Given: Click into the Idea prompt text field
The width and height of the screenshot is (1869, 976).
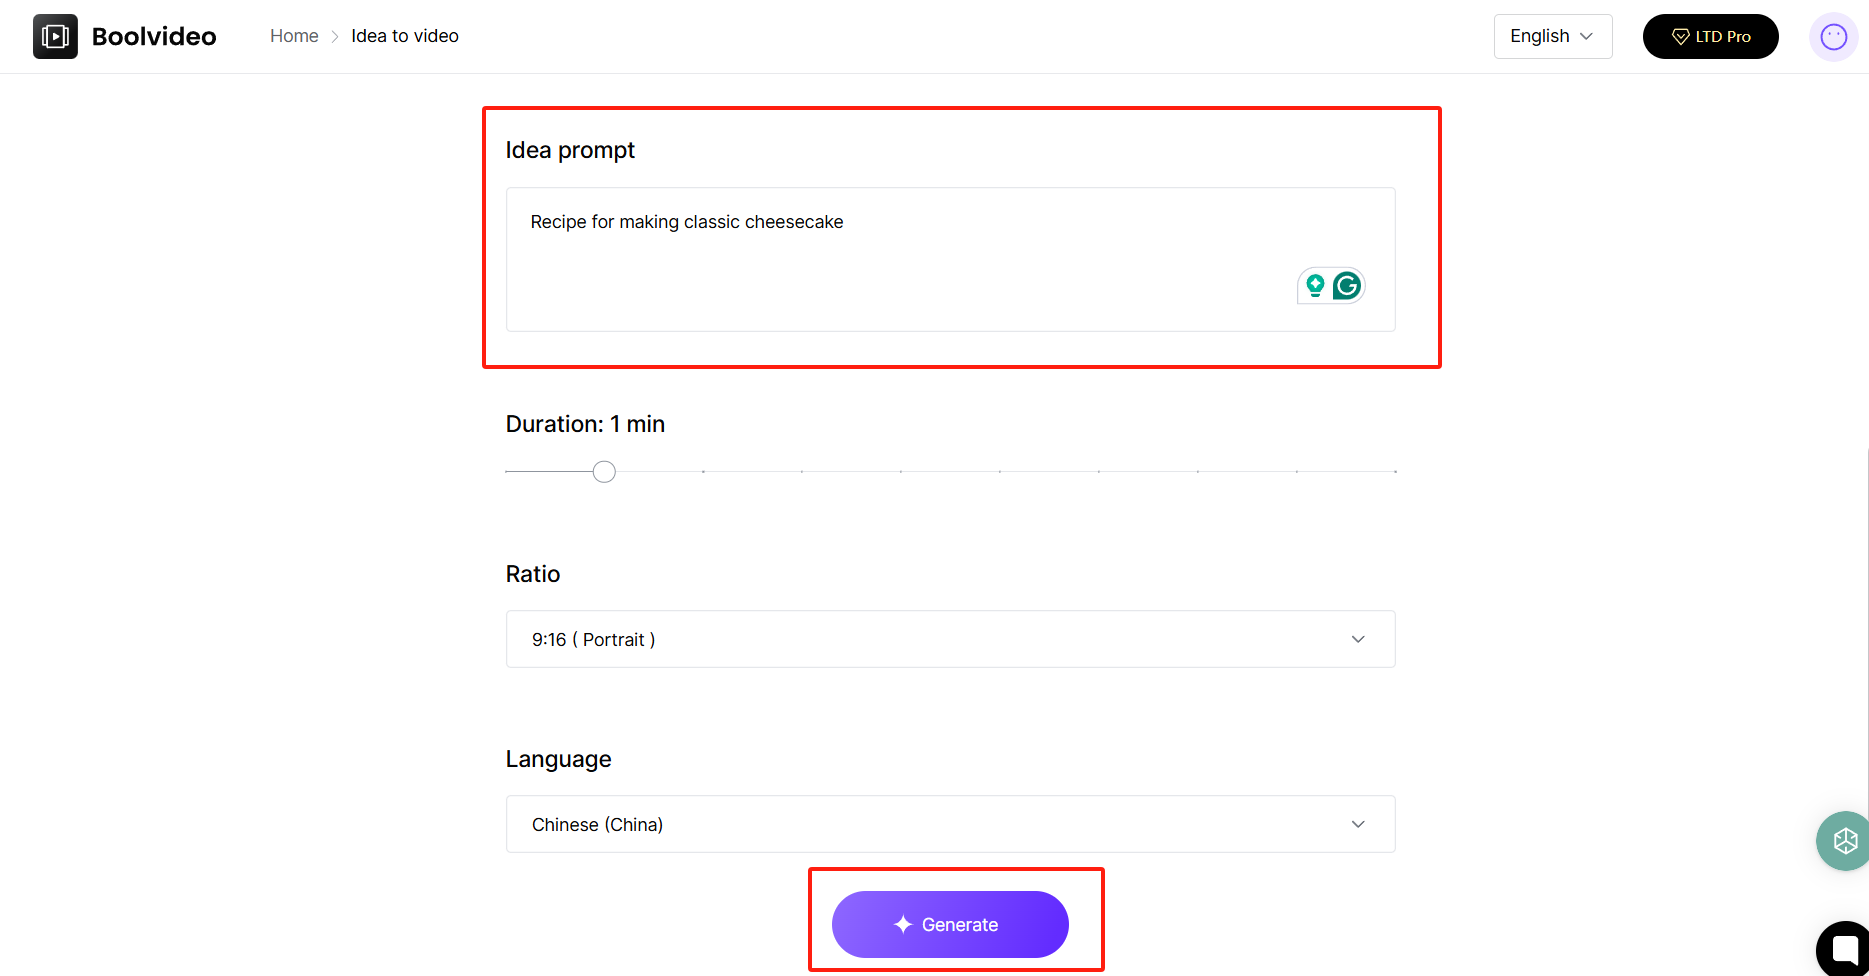Looking at the screenshot, I should click(950, 259).
